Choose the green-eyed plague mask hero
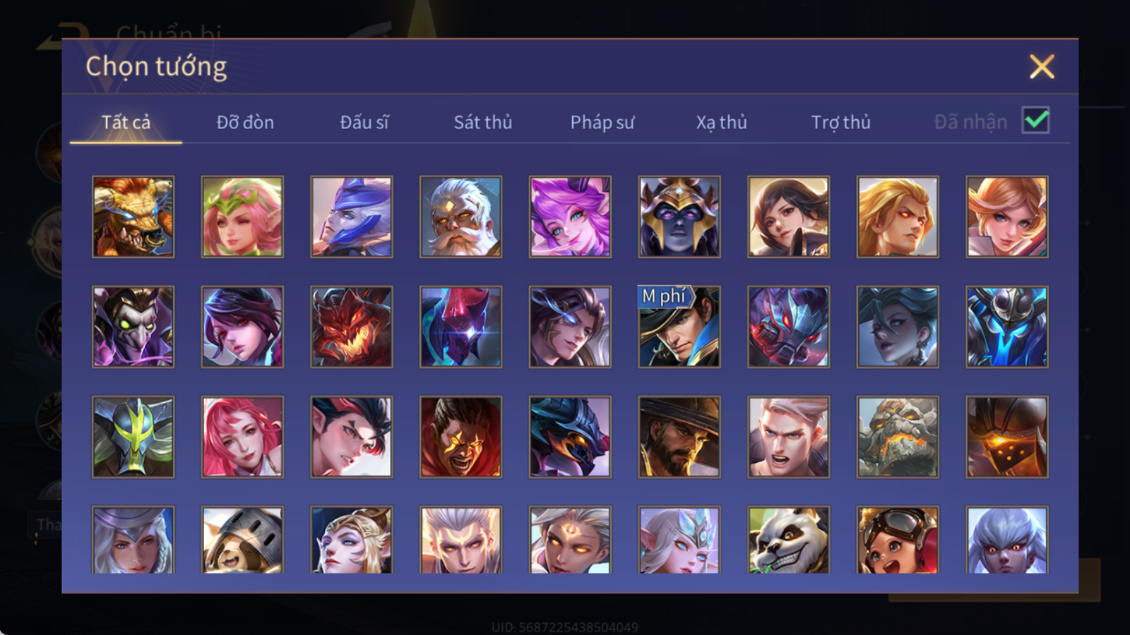 tap(133, 327)
